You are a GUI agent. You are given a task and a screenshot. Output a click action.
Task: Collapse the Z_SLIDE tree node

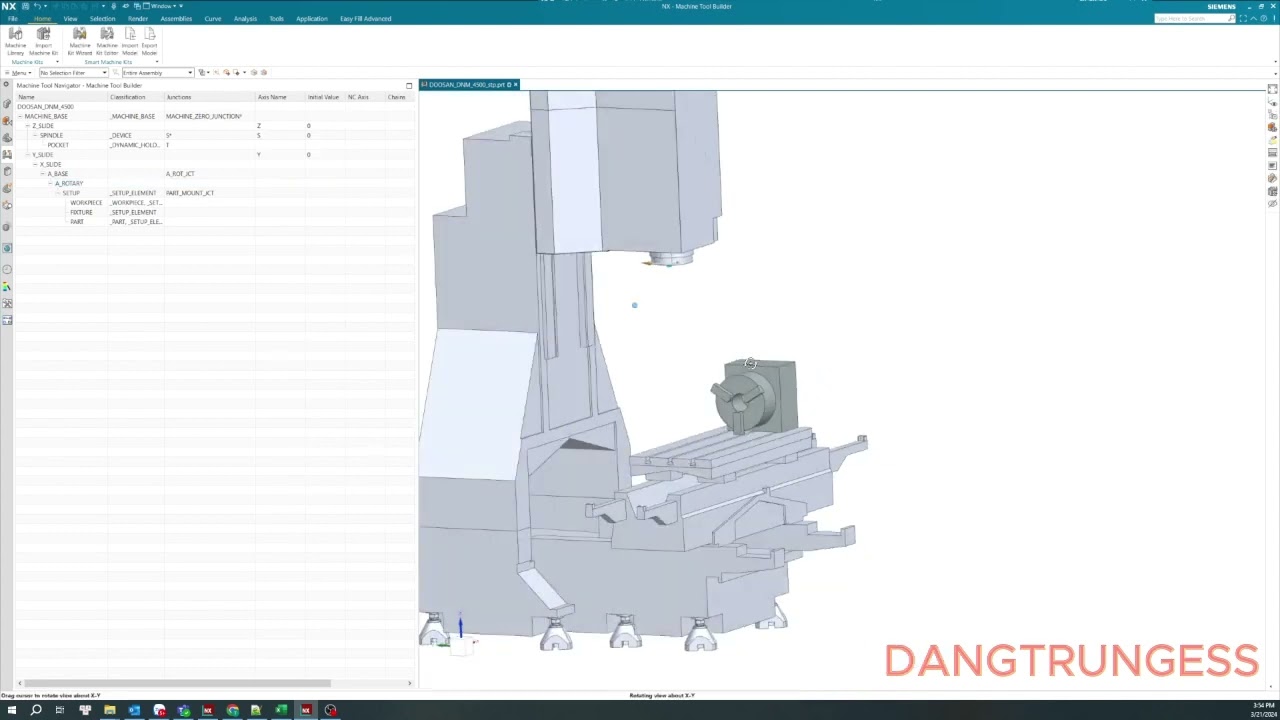[x=28, y=126]
